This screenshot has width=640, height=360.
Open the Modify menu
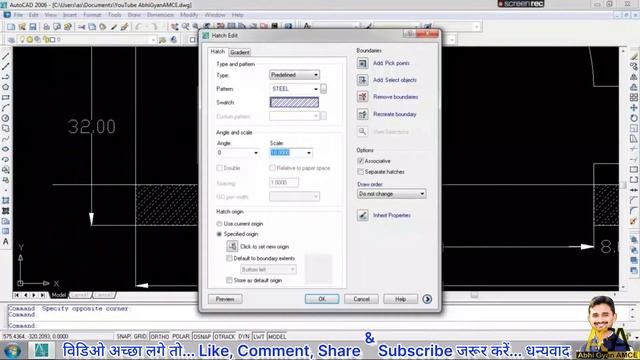pos(189,15)
